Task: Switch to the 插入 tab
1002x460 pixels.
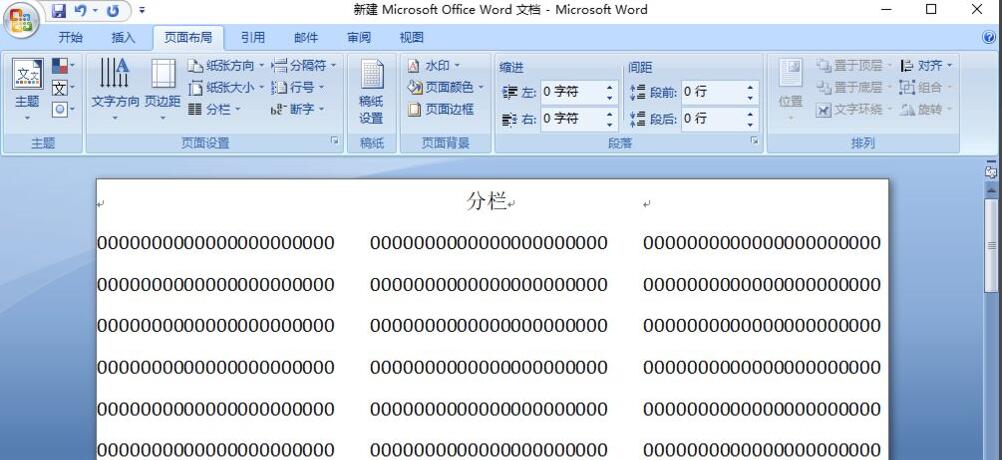Action: tap(123, 38)
